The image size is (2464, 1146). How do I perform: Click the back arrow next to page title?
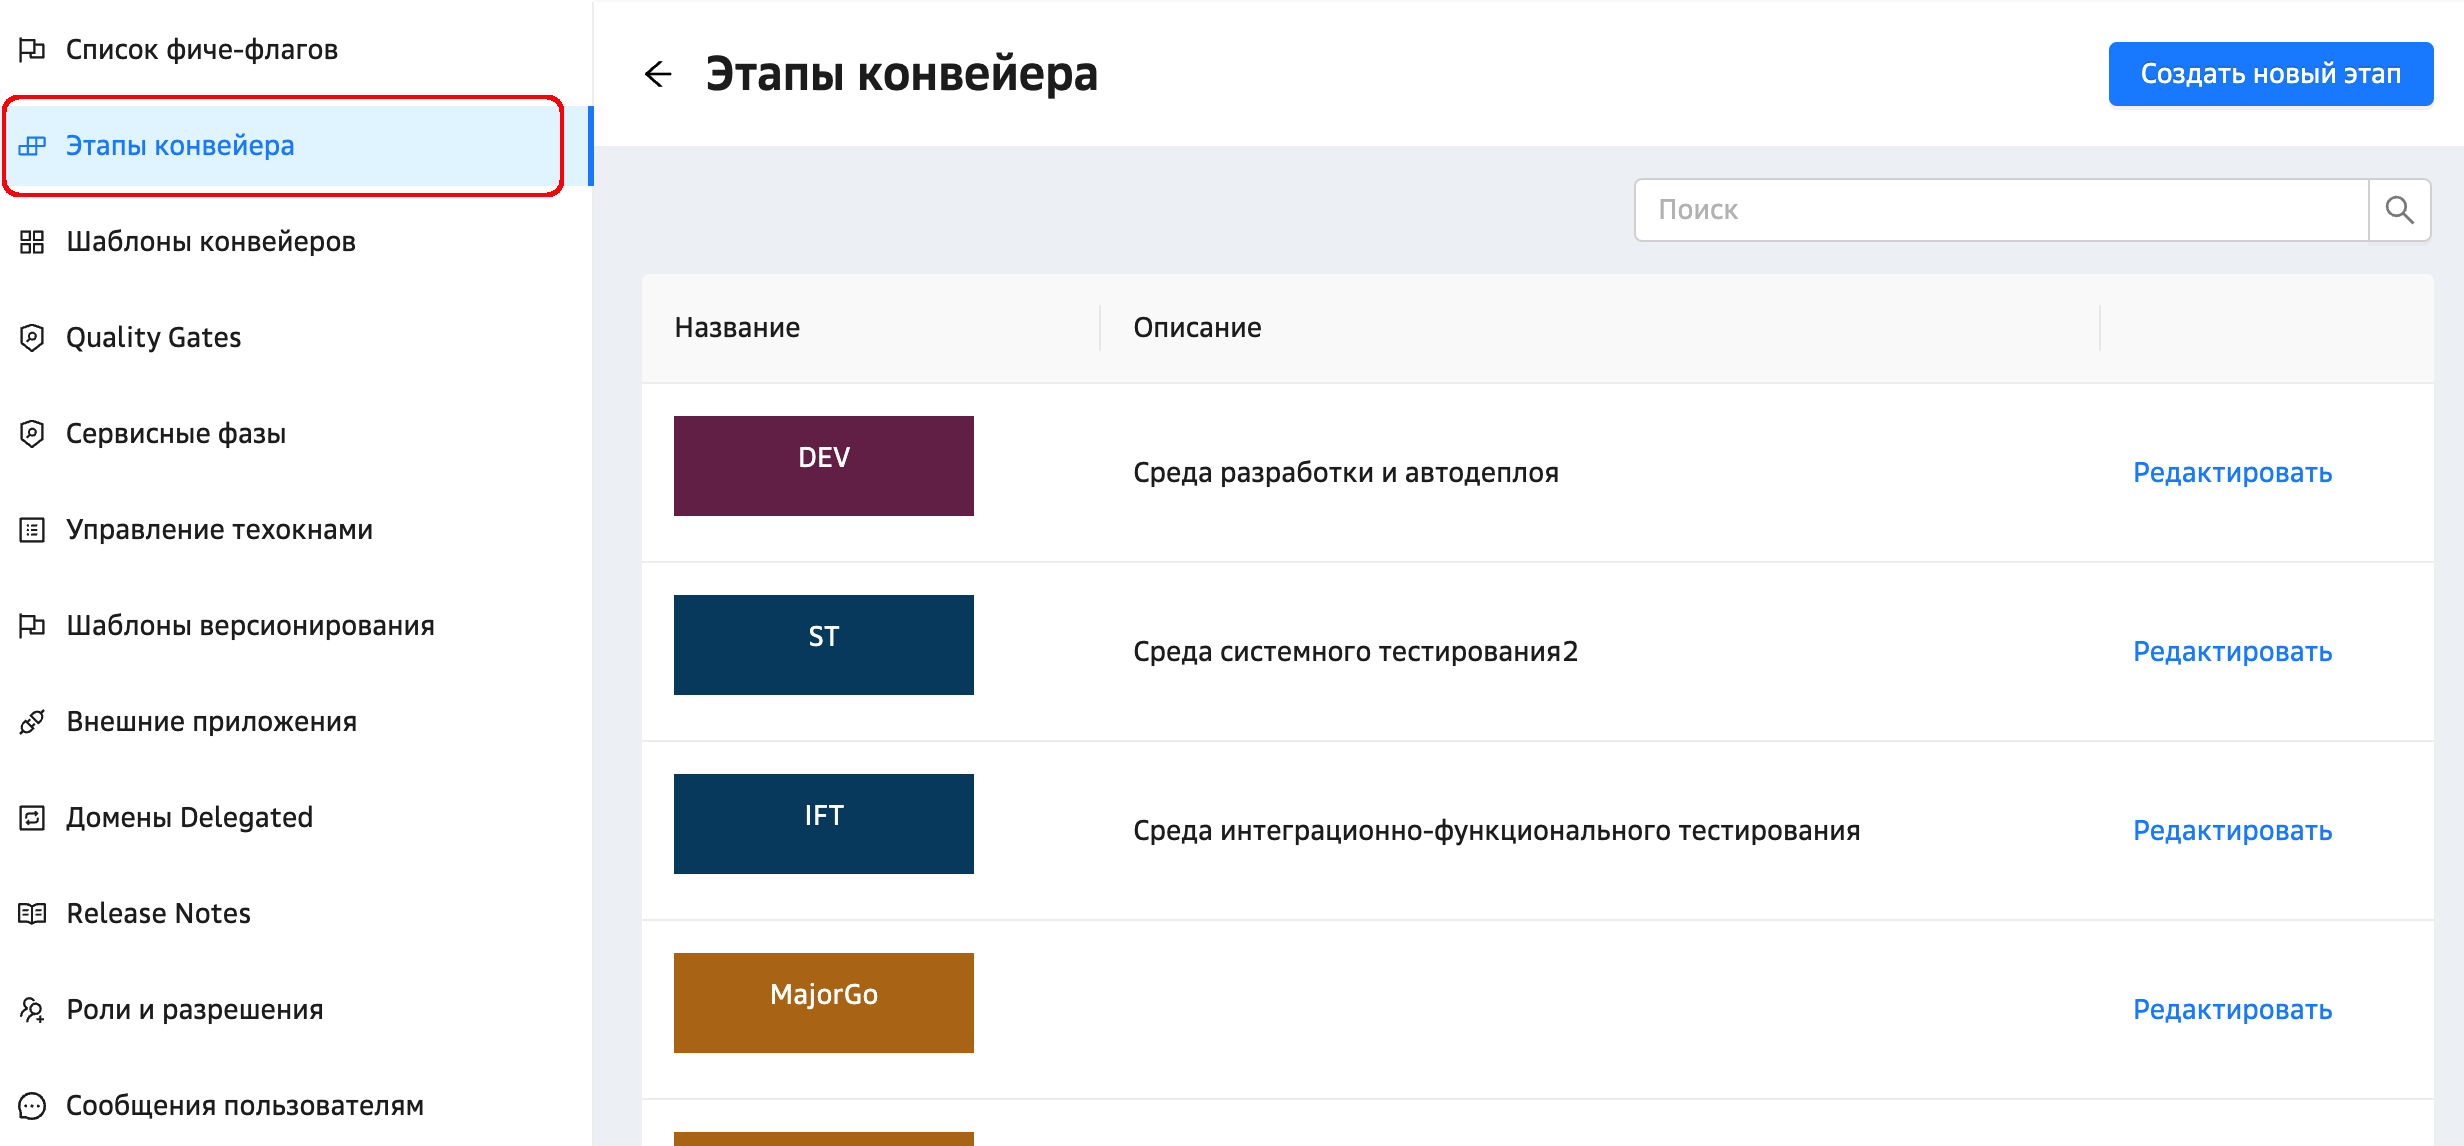(x=658, y=74)
